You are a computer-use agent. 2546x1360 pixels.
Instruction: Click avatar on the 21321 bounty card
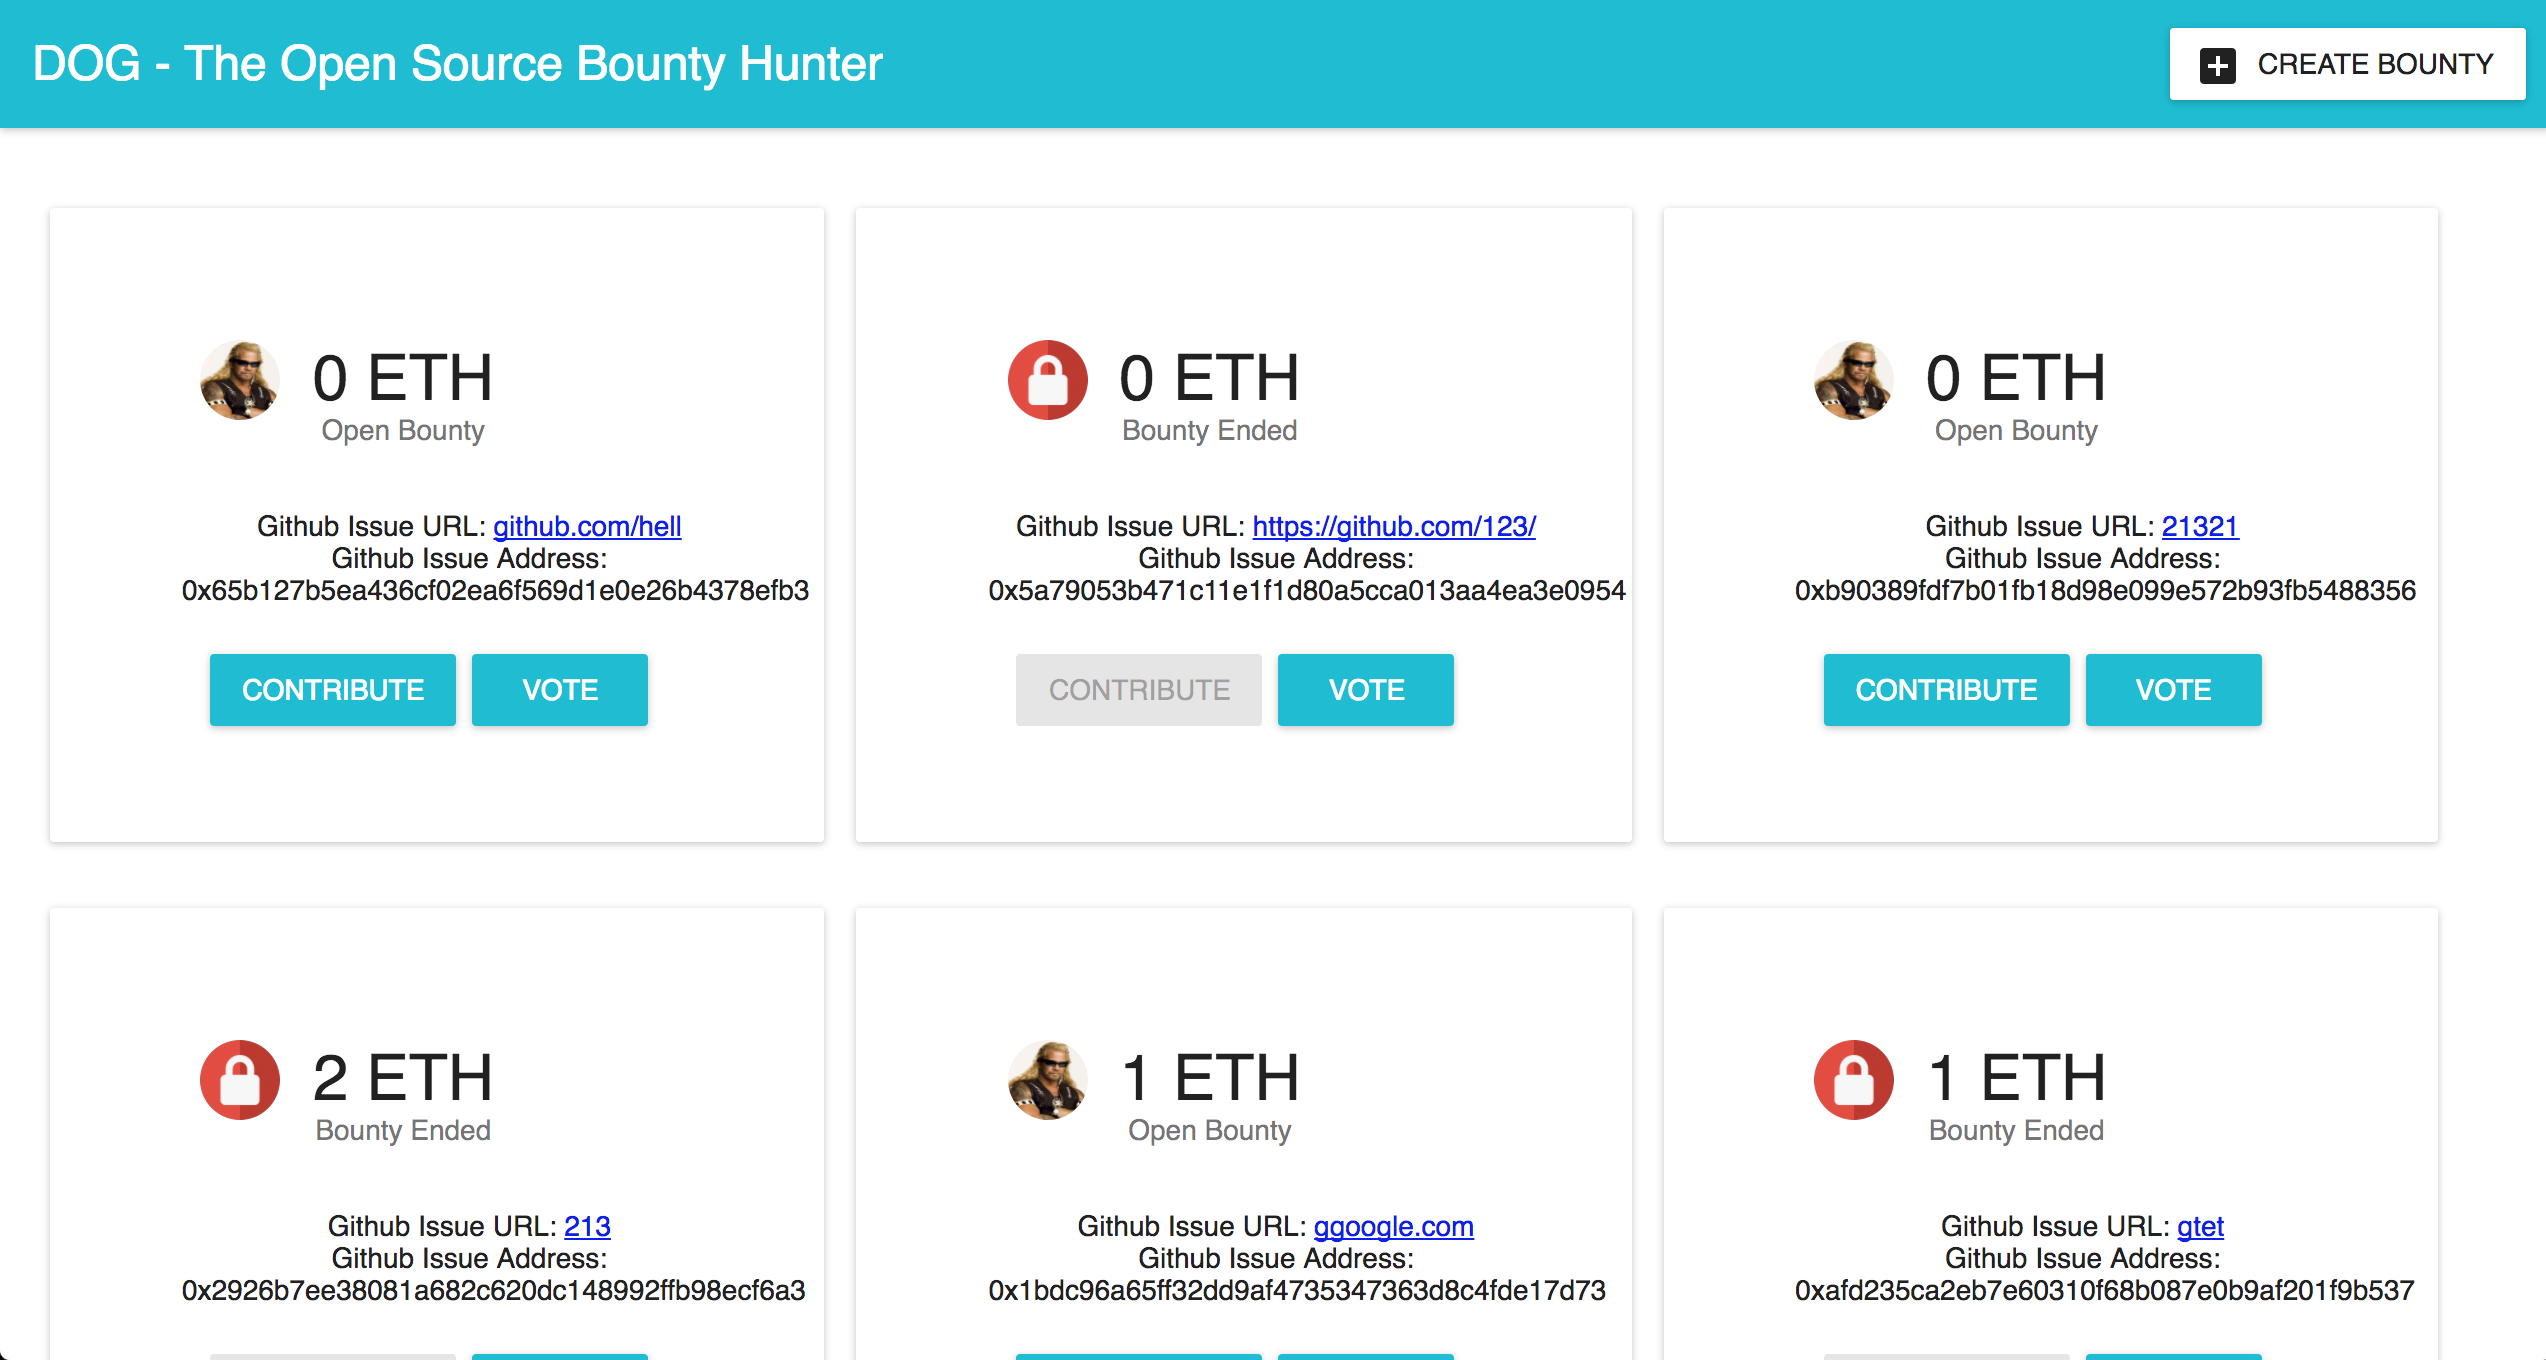click(1853, 380)
